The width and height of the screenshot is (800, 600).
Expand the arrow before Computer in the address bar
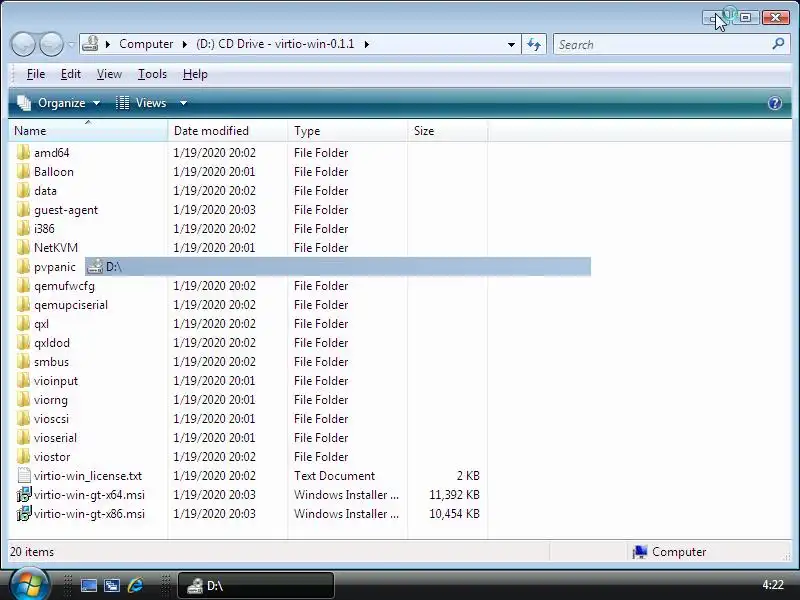pyautogui.click(x=108, y=44)
